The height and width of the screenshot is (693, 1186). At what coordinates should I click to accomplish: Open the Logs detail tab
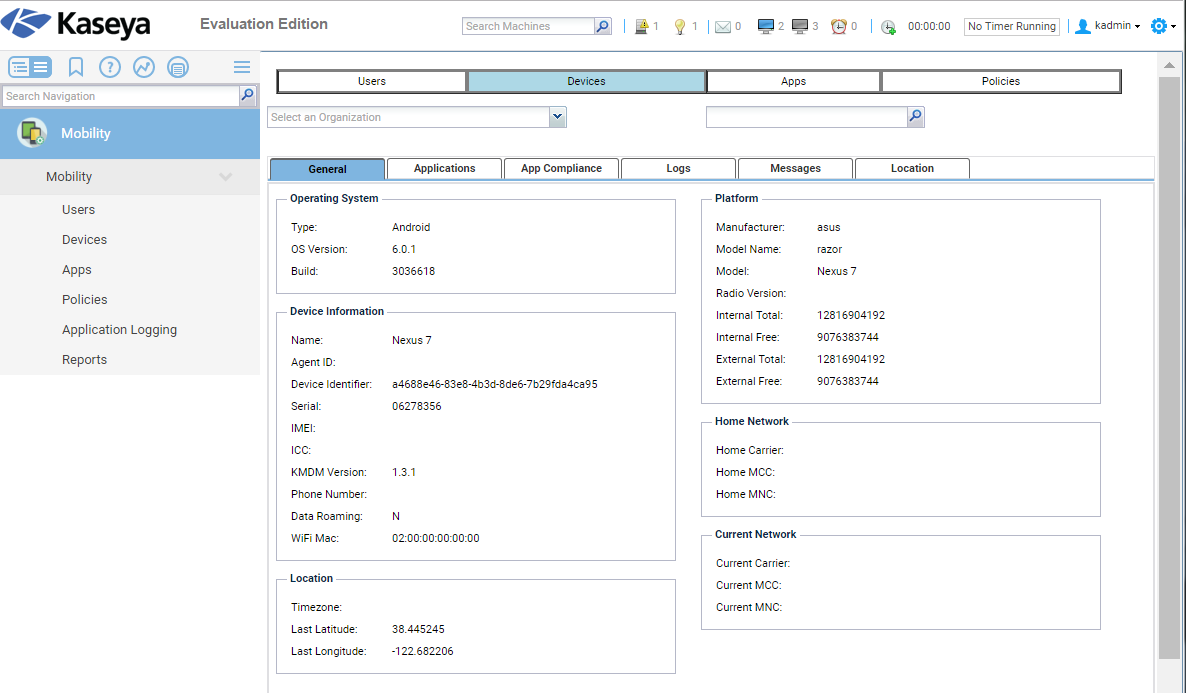[678, 168]
